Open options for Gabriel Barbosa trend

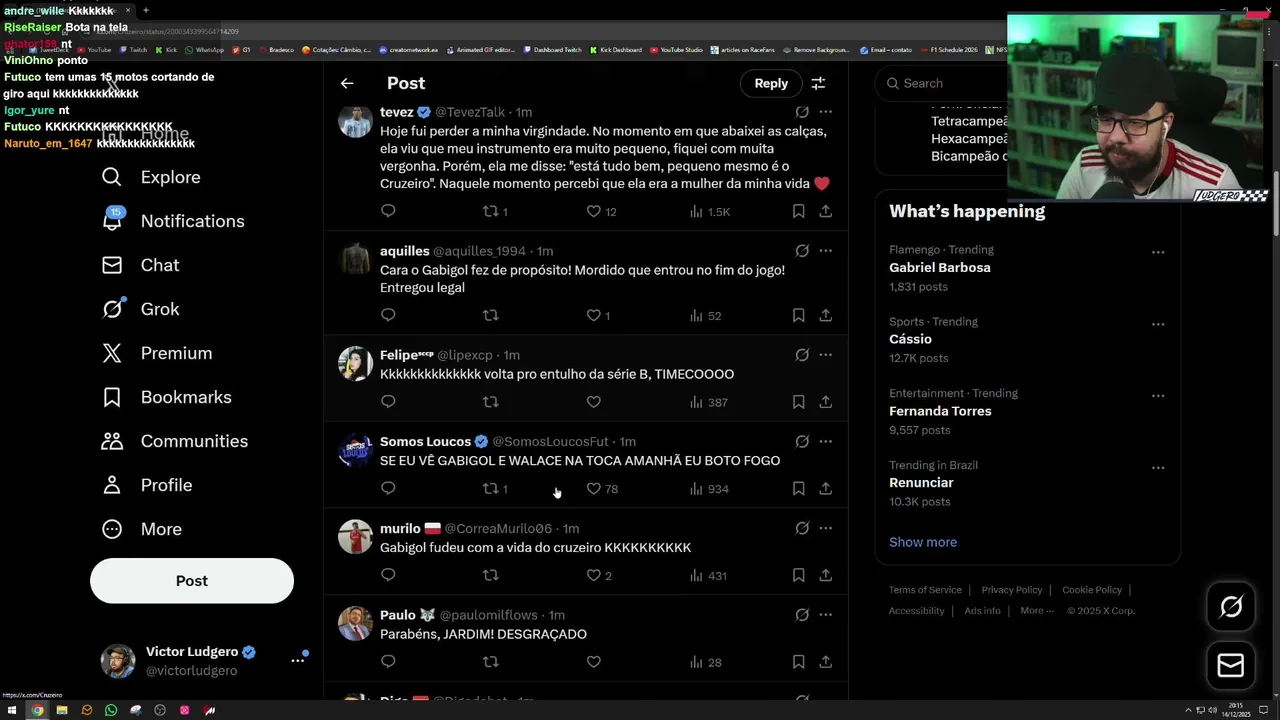coord(1158,252)
